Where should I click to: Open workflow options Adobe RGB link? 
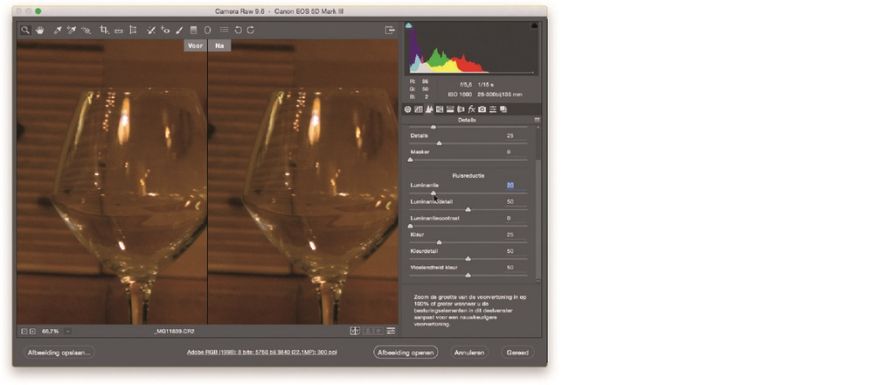(261, 353)
